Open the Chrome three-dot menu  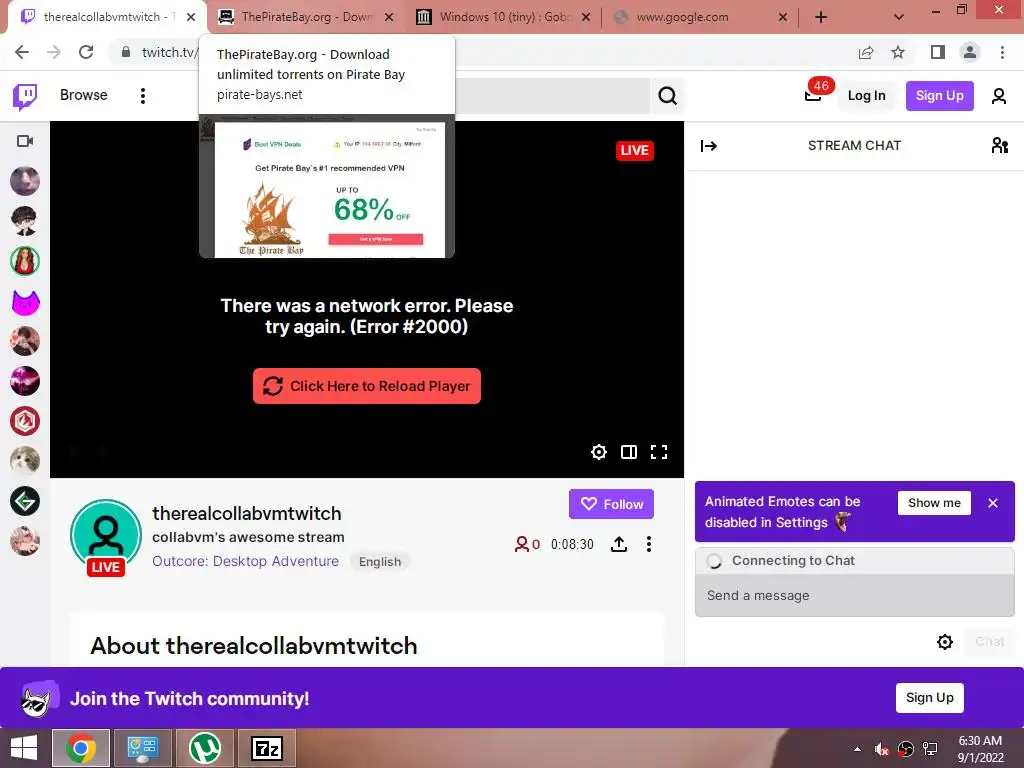(1002, 52)
